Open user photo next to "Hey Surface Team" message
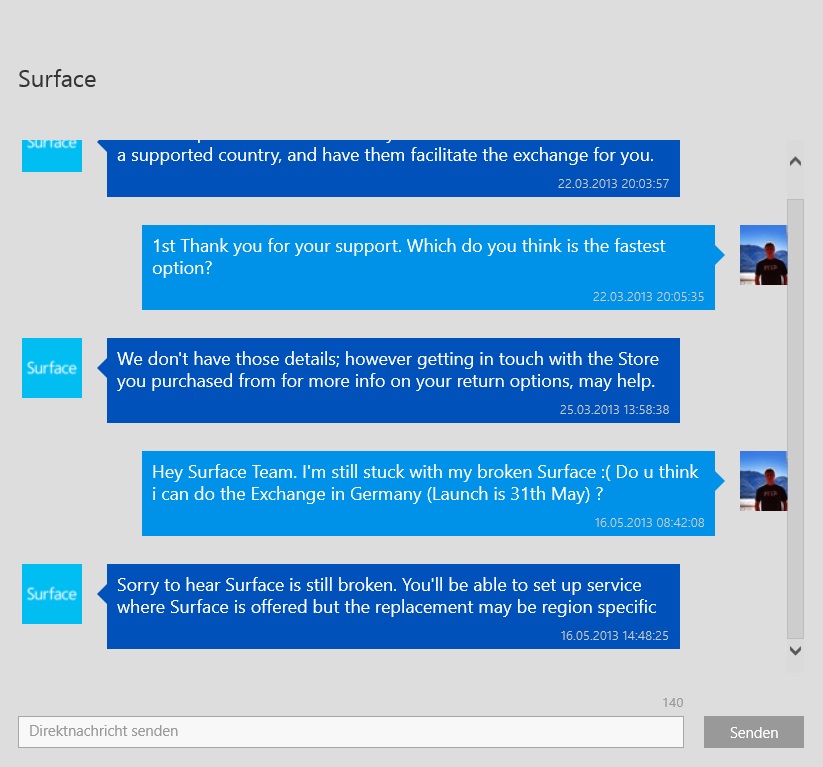 (762, 481)
